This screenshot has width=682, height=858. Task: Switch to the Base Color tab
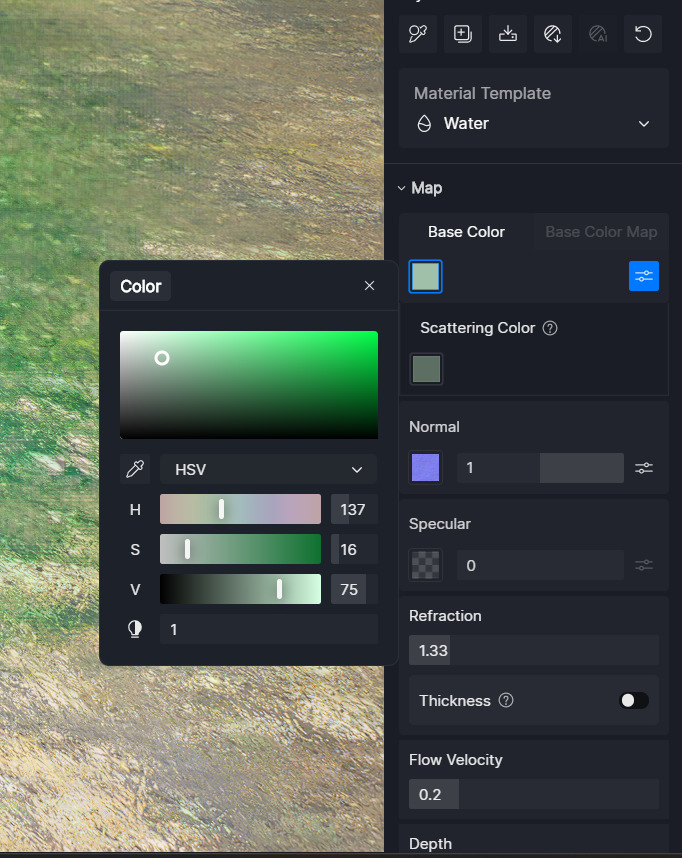coord(466,232)
